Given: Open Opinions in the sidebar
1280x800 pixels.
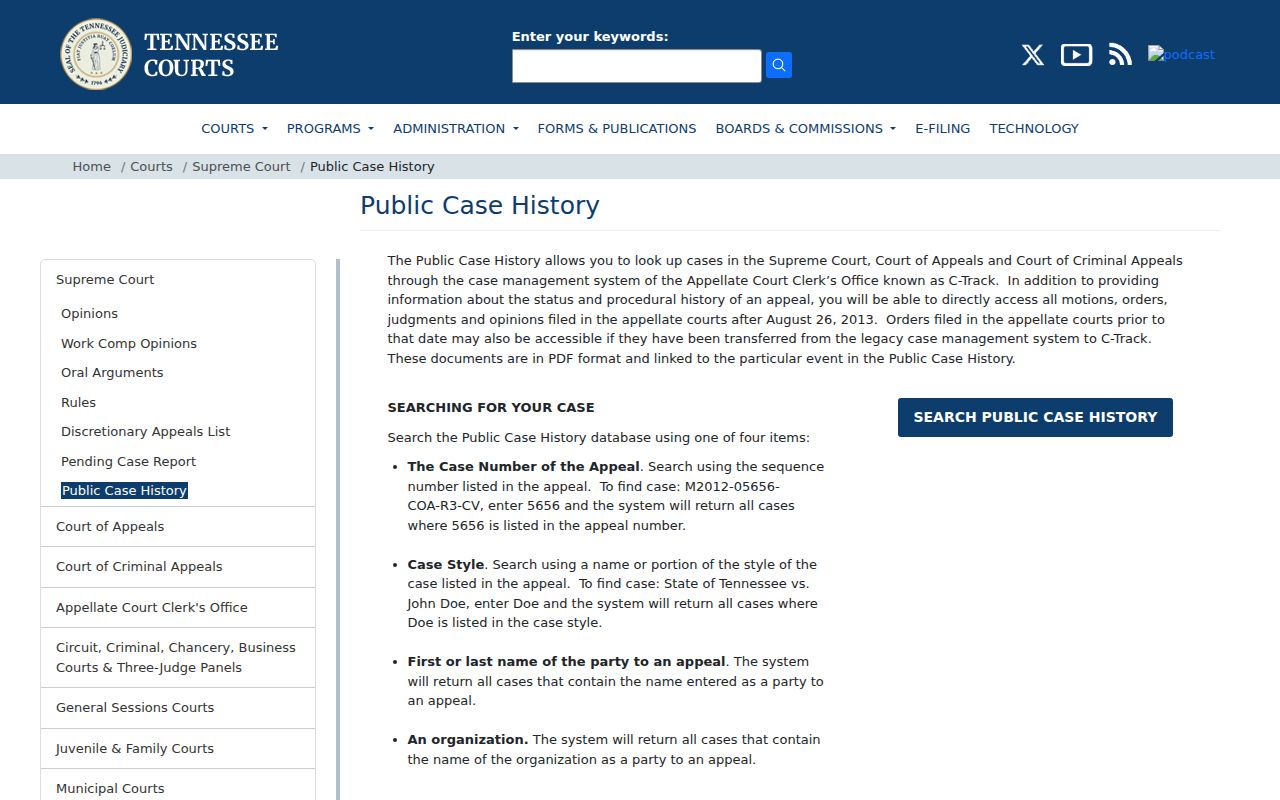Looking at the screenshot, I should (89, 314).
